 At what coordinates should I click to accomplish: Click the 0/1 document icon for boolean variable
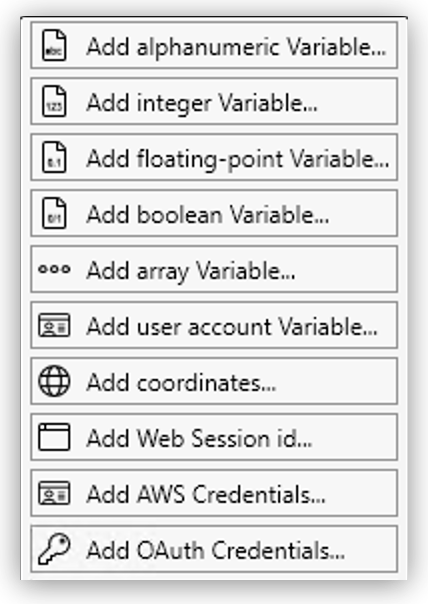[54, 213]
